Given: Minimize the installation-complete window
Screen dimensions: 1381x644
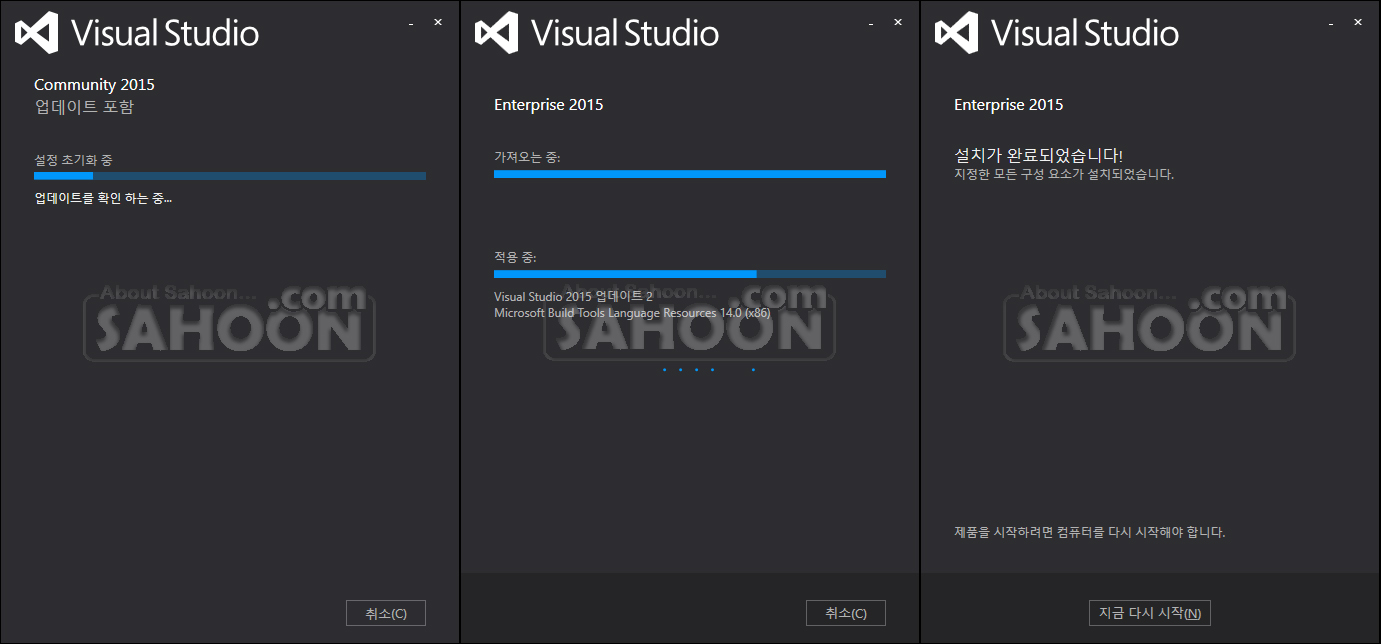Looking at the screenshot, I should click(x=1331, y=23).
